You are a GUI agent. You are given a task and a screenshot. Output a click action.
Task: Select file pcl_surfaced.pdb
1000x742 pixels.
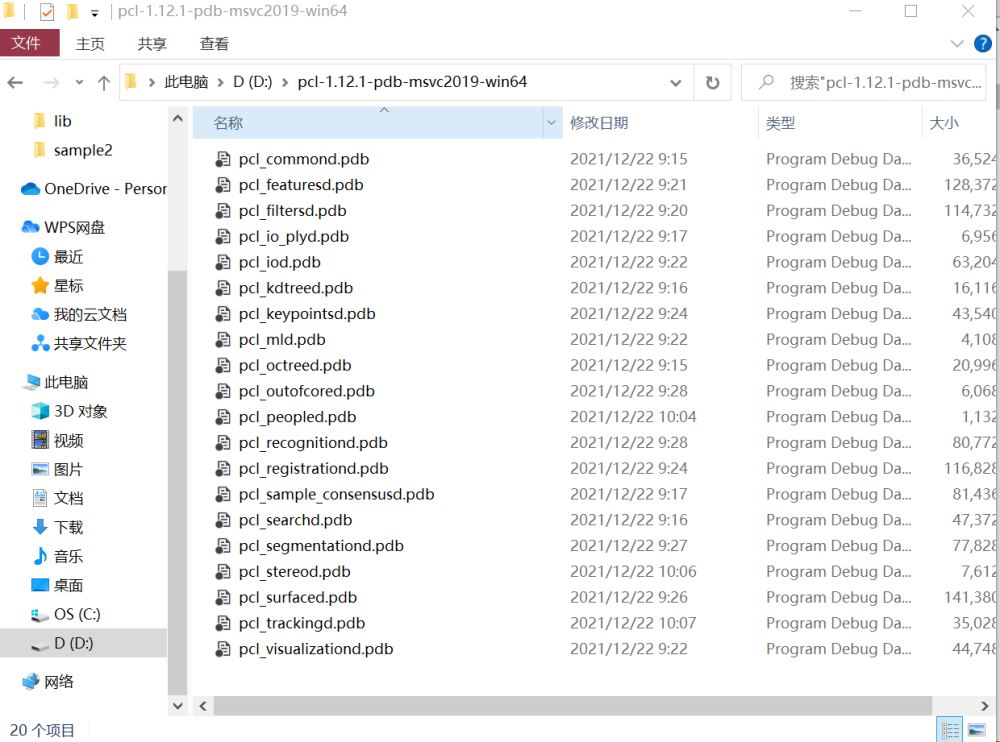(298, 597)
